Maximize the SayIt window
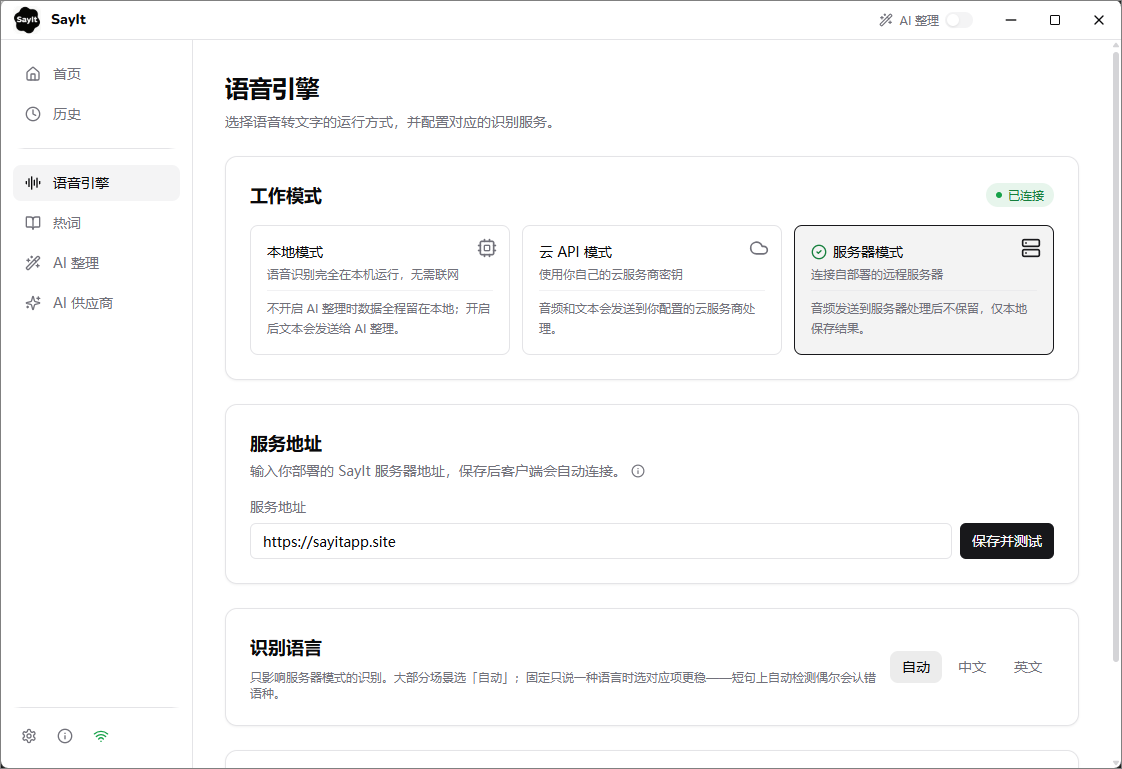Image resolution: width=1122 pixels, height=769 pixels. (1055, 20)
